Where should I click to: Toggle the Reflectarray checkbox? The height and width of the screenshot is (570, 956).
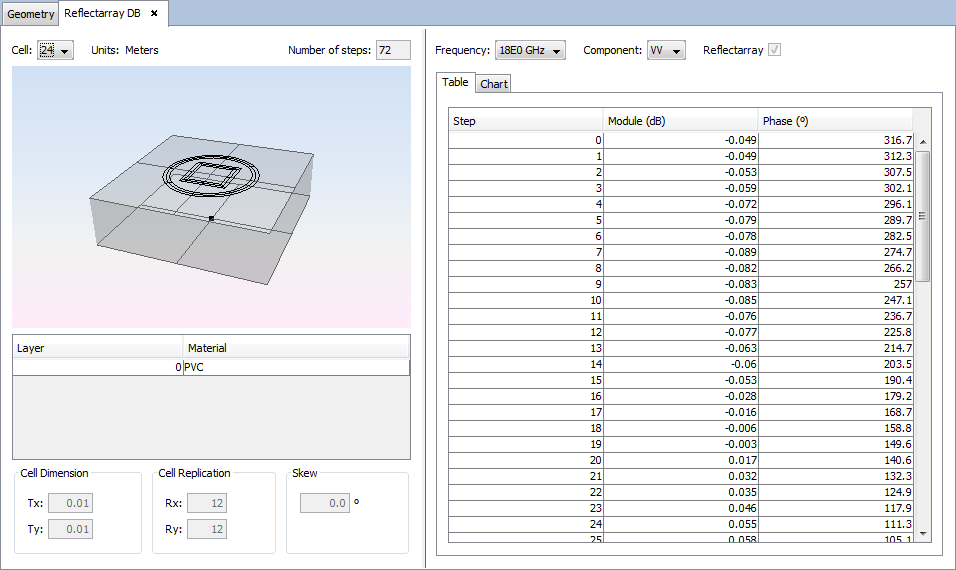point(774,50)
